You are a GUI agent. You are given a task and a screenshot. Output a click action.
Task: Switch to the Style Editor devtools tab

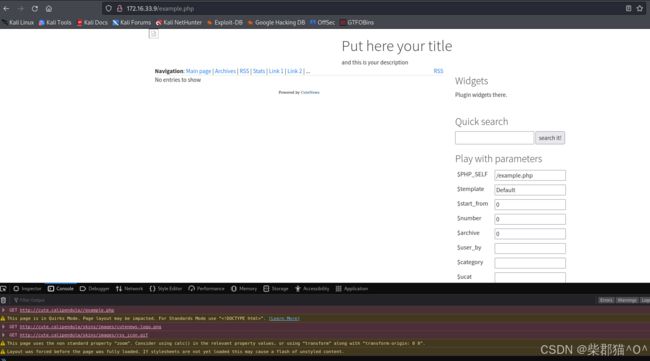(165, 288)
